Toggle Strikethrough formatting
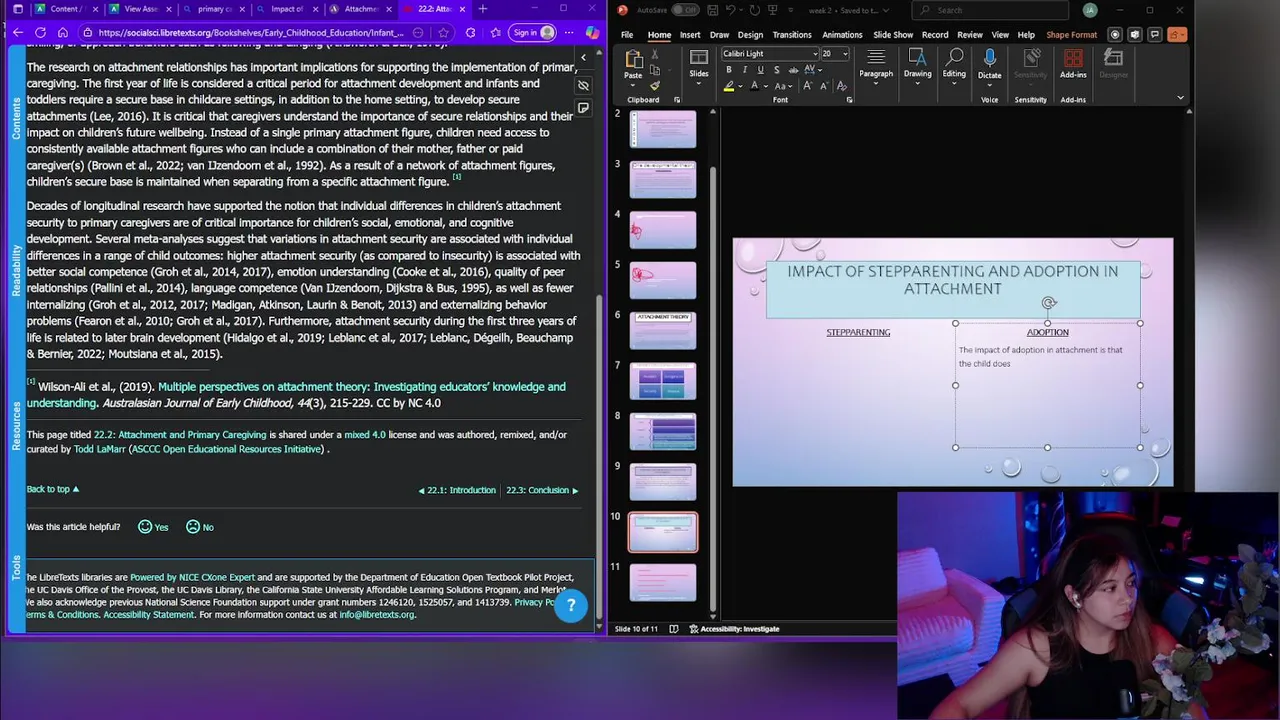 click(793, 70)
